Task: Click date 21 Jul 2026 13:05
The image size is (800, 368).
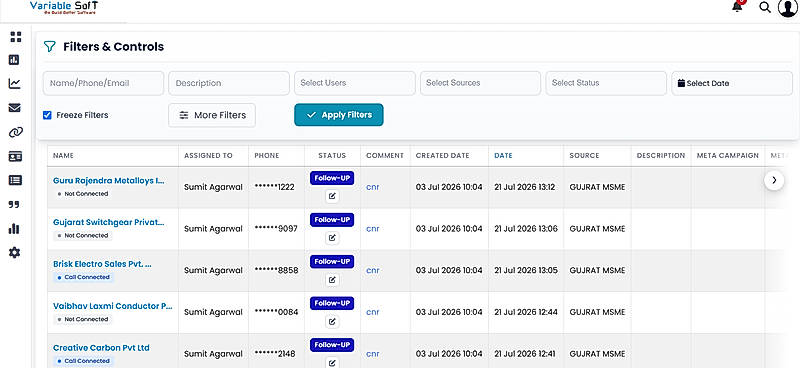Action: tap(526, 271)
